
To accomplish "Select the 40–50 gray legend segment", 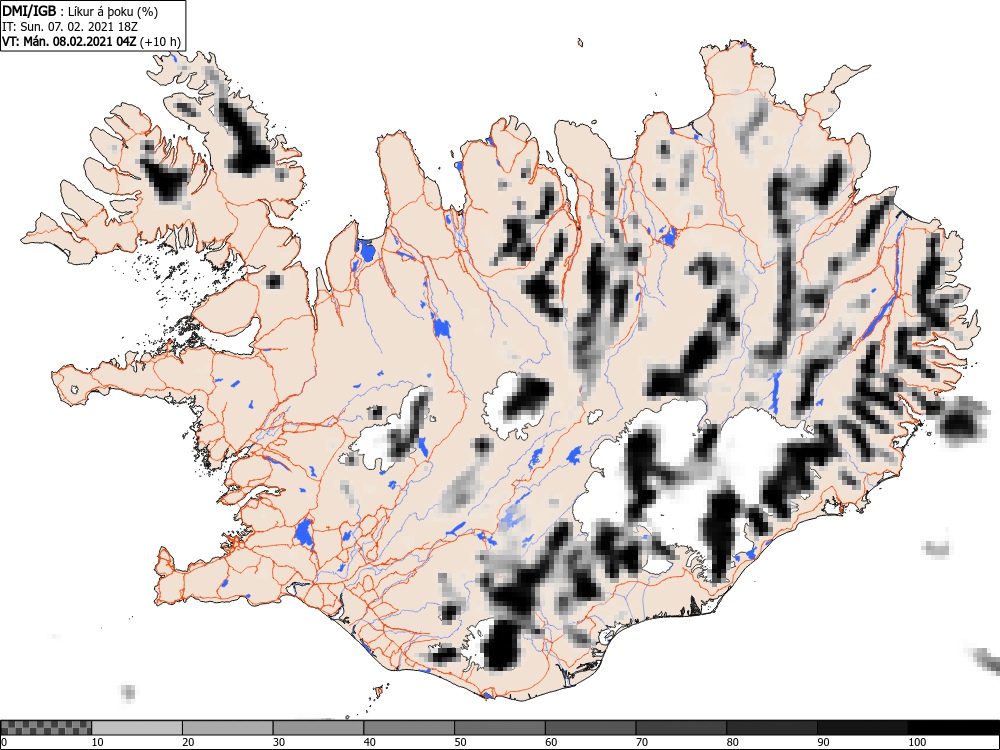I will (409, 728).
